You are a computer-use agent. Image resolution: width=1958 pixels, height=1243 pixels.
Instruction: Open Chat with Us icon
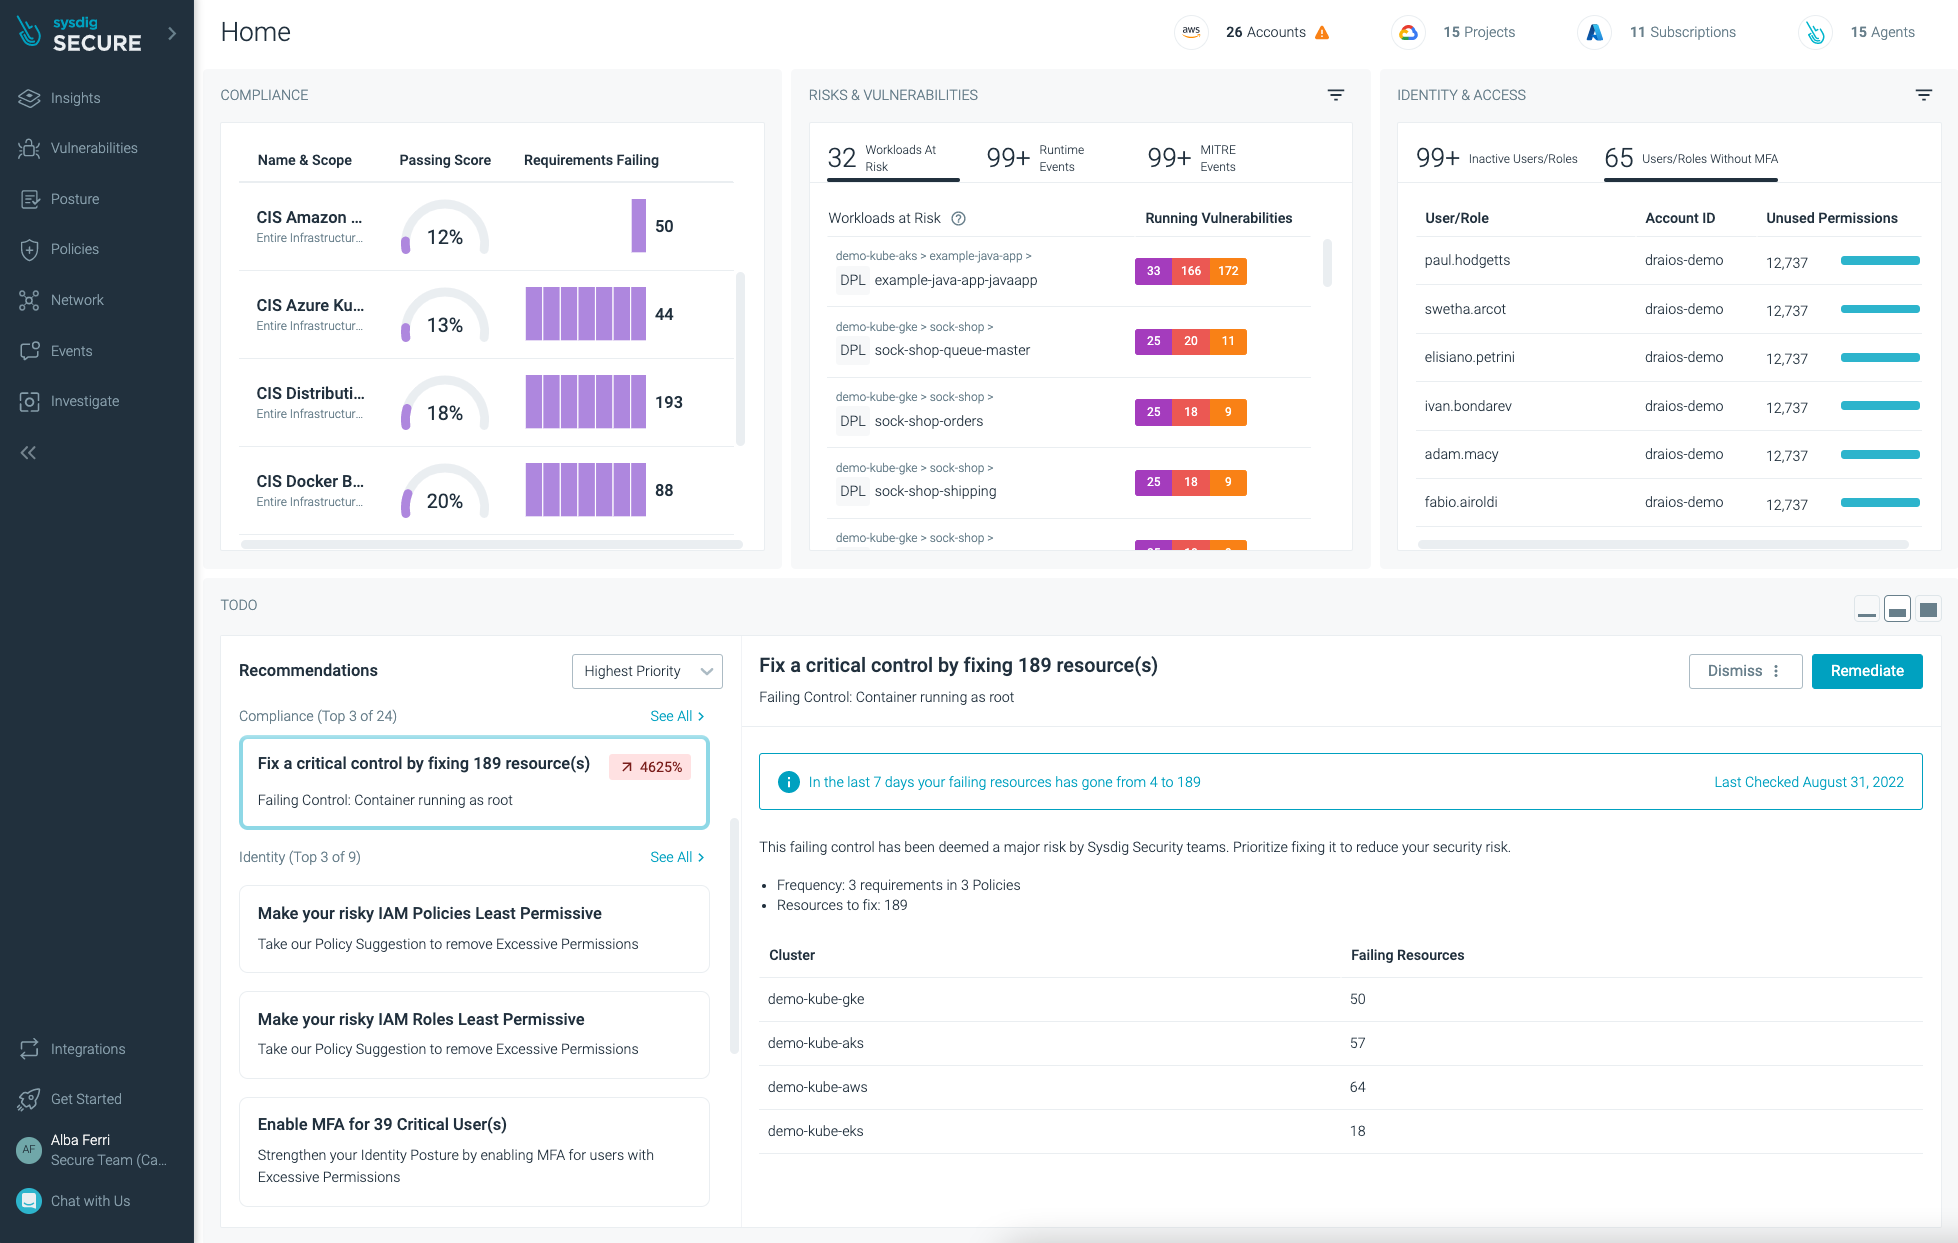click(x=29, y=1201)
